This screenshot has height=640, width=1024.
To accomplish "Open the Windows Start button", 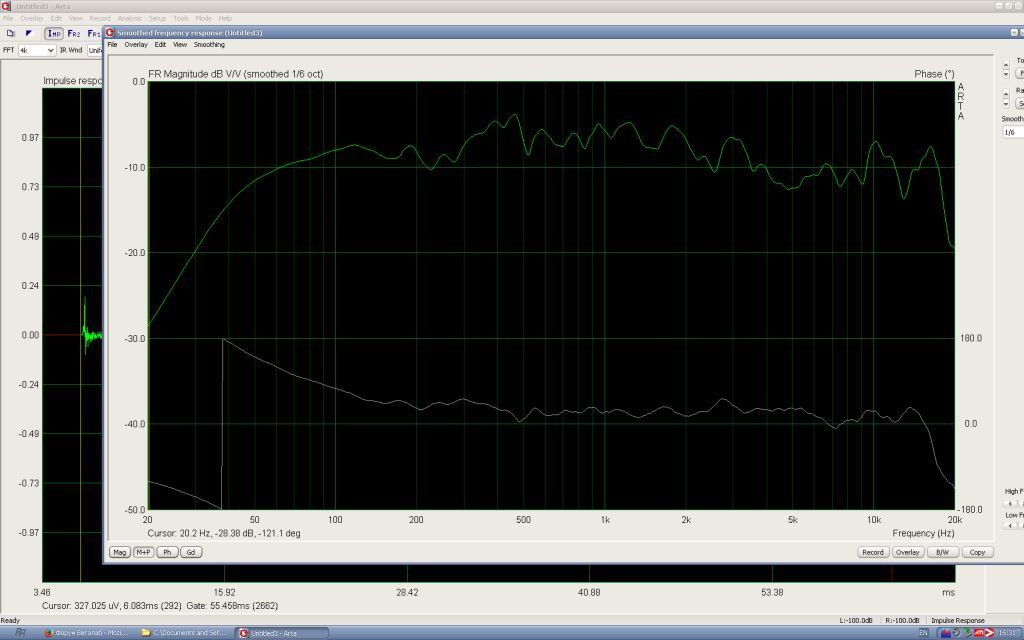I will (x=20, y=633).
